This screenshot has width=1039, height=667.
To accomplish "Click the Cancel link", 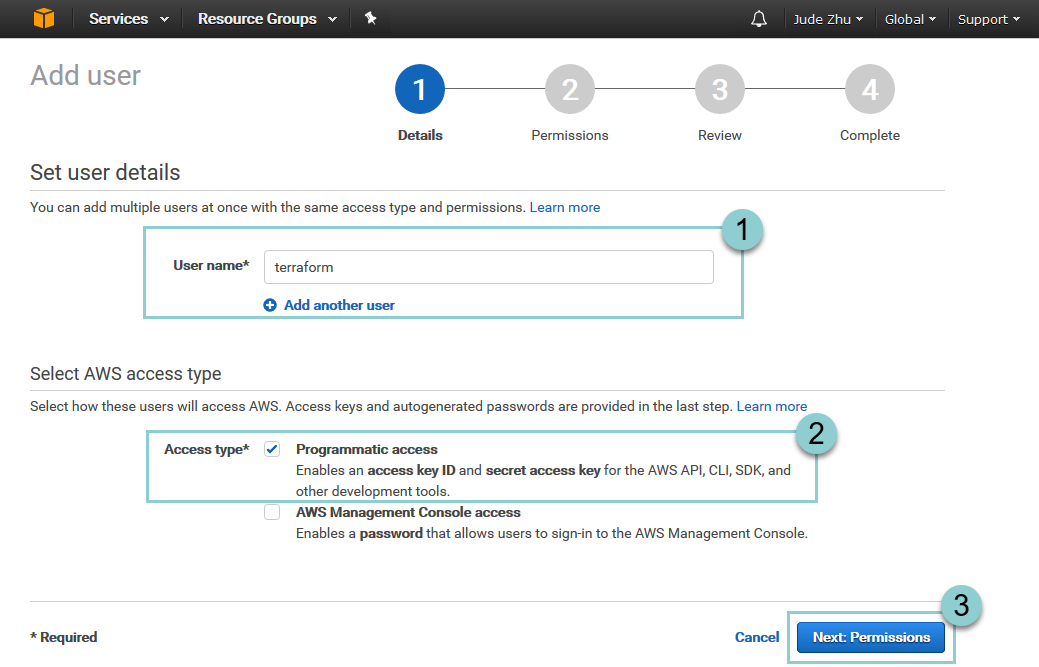I will [757, 637].
